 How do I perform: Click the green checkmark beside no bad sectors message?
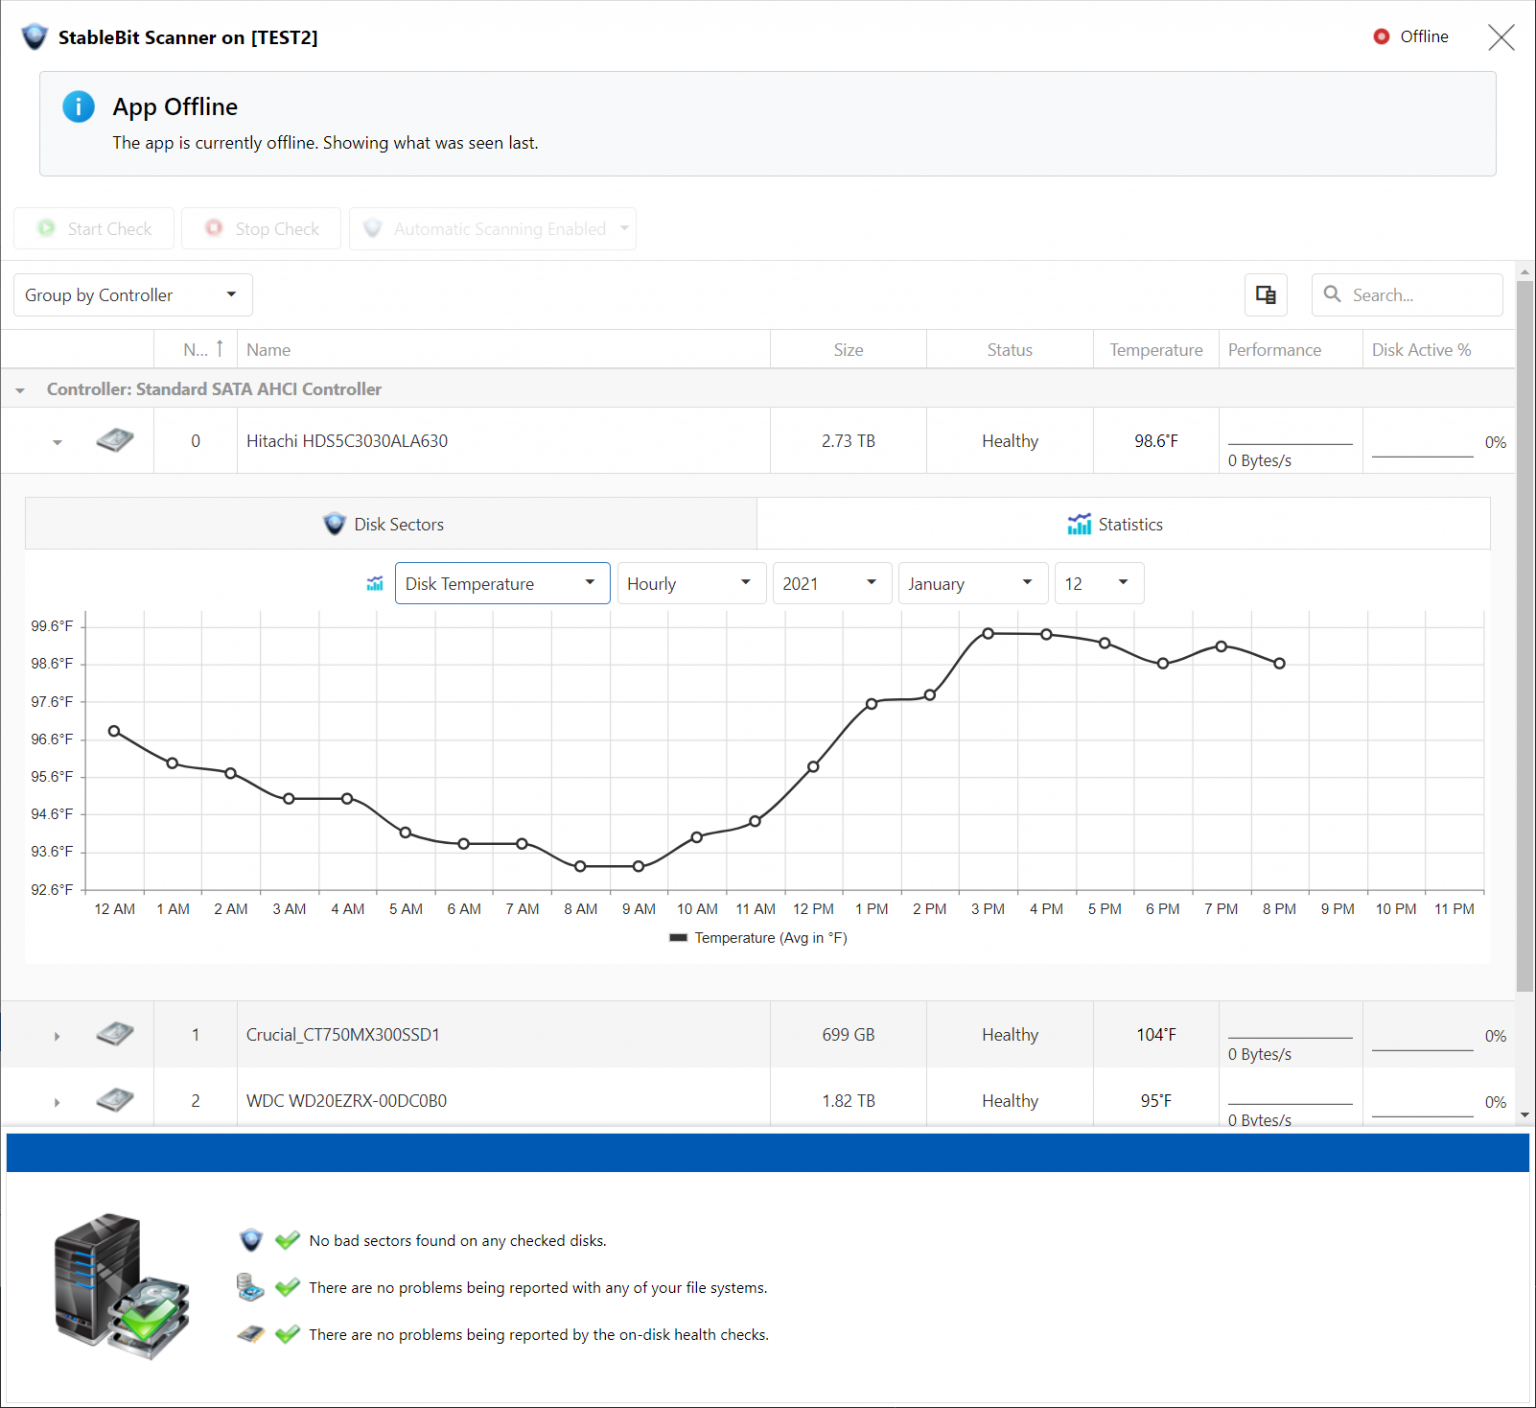287,1240
